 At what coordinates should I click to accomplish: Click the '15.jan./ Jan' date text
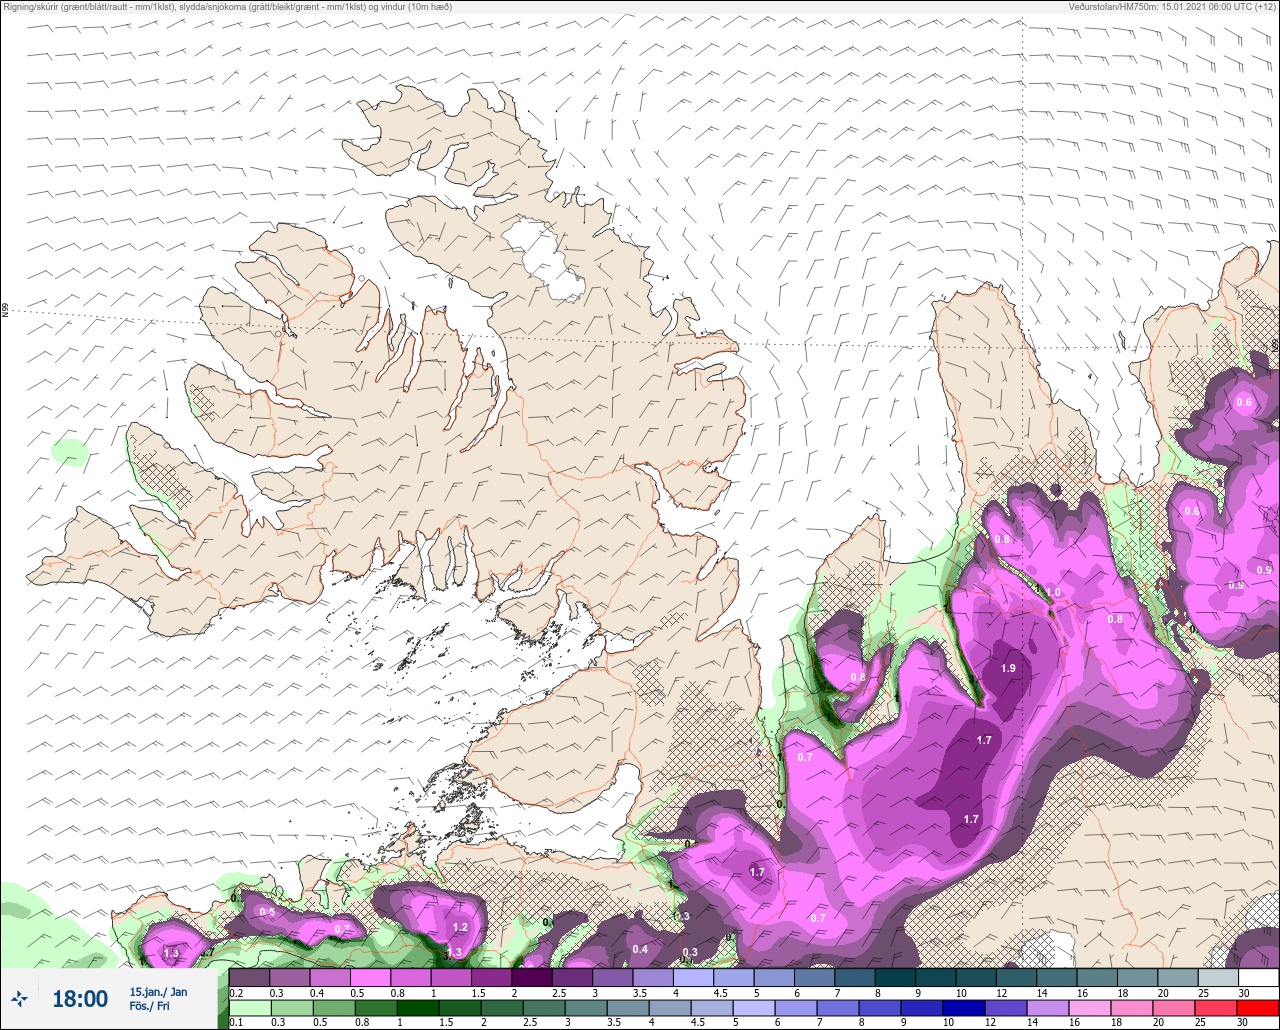tap(158, 992)
